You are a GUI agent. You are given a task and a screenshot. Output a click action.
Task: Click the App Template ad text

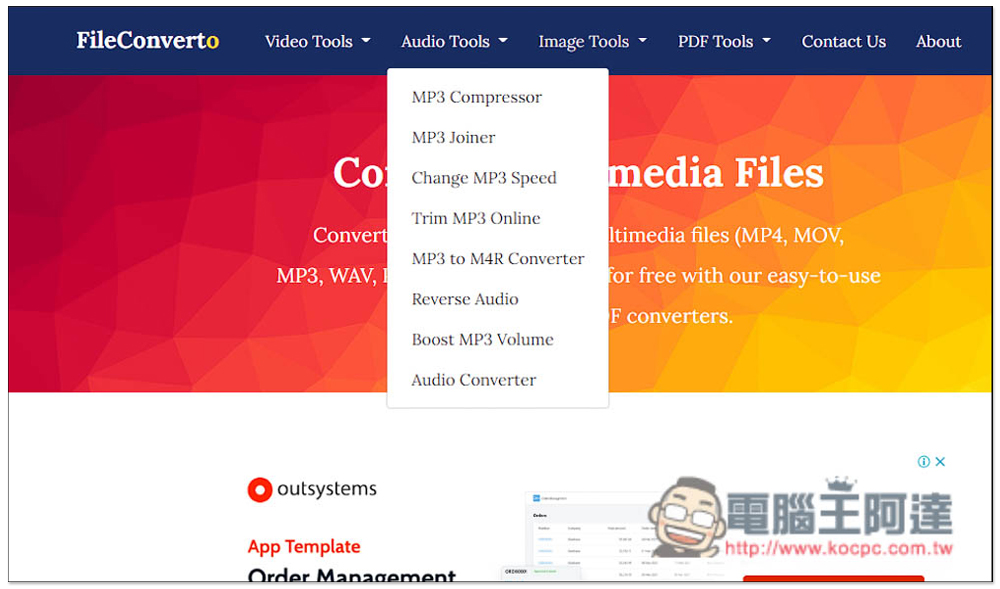point(304,546)
